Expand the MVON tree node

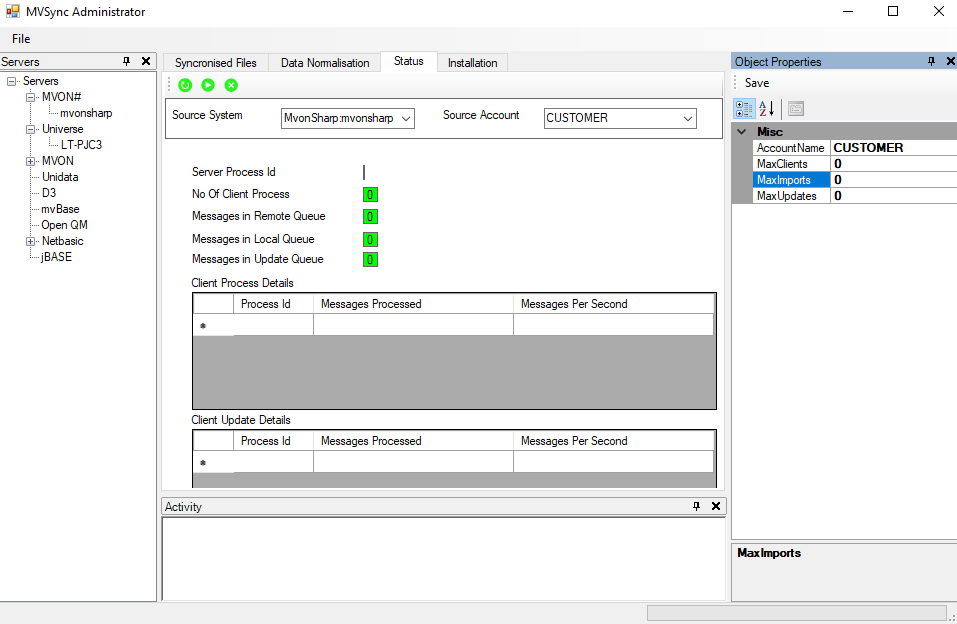(x=31, y=161)
